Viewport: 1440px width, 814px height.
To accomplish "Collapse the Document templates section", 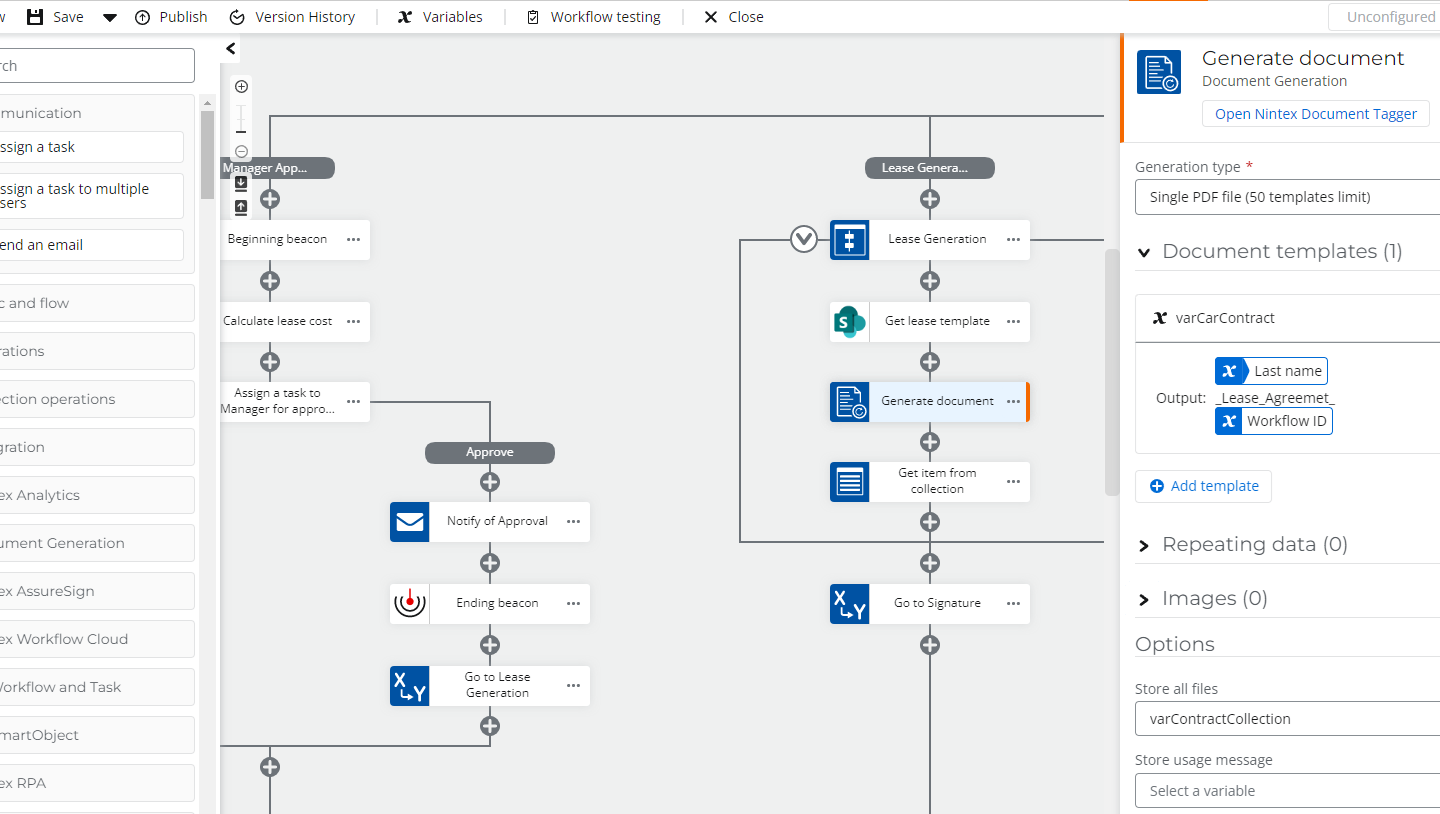I will click(1144, 252).
